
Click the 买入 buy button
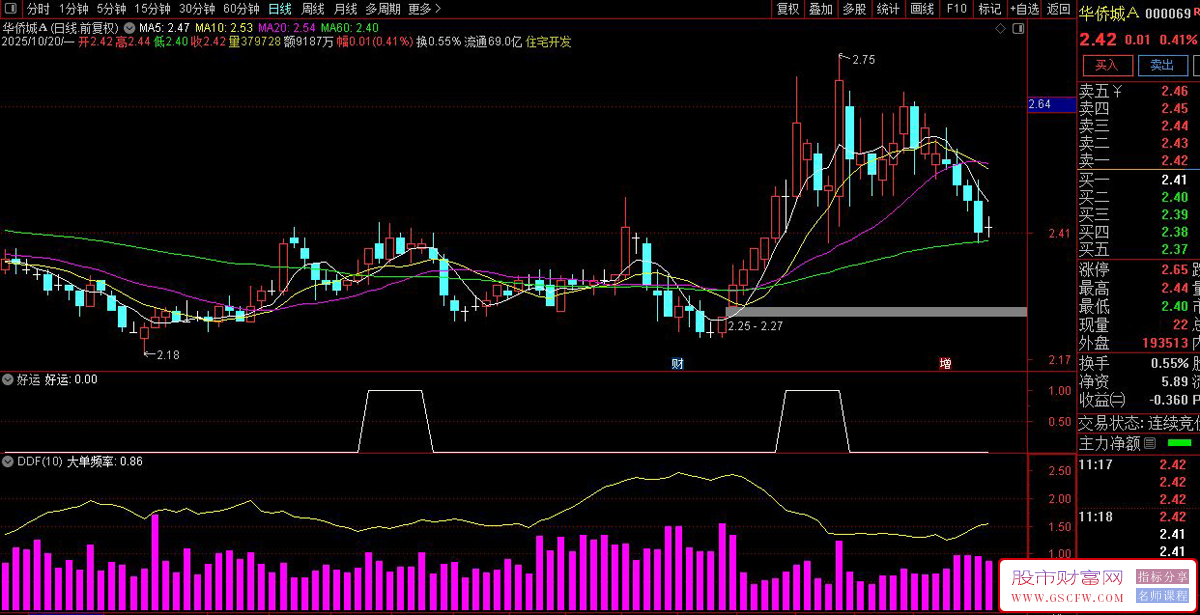pyautogui.click(x=1106, y=65)
